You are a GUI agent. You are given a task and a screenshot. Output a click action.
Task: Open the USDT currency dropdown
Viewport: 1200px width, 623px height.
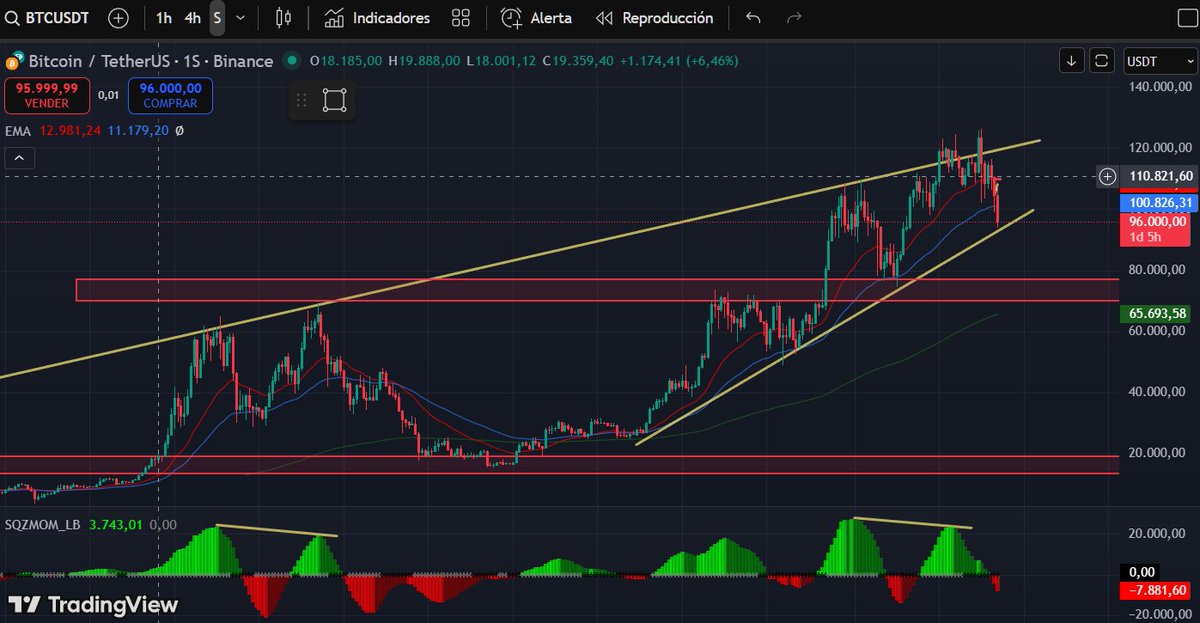(1158, 61)
